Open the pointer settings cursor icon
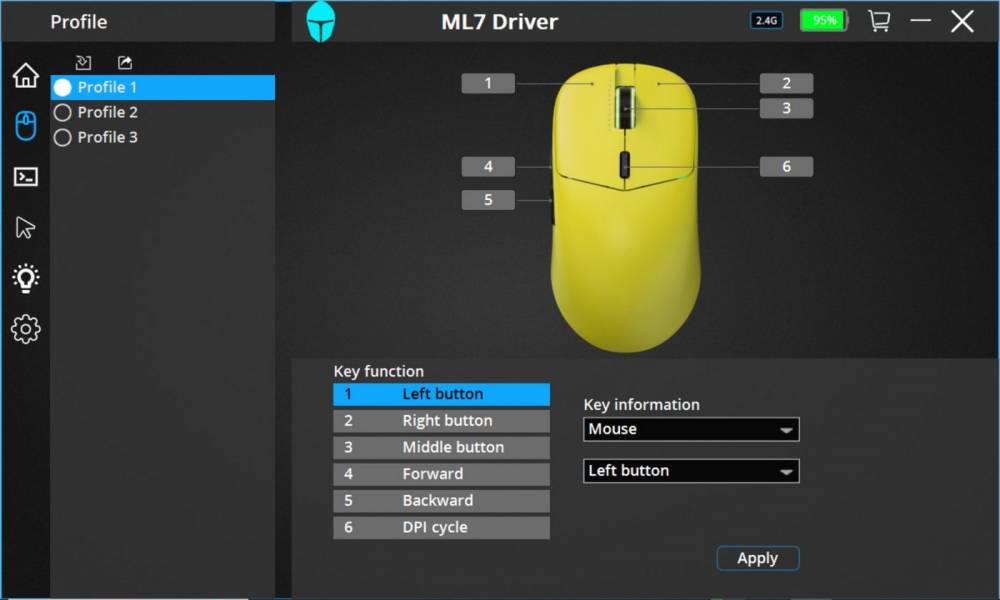 (x=26, y=227)
